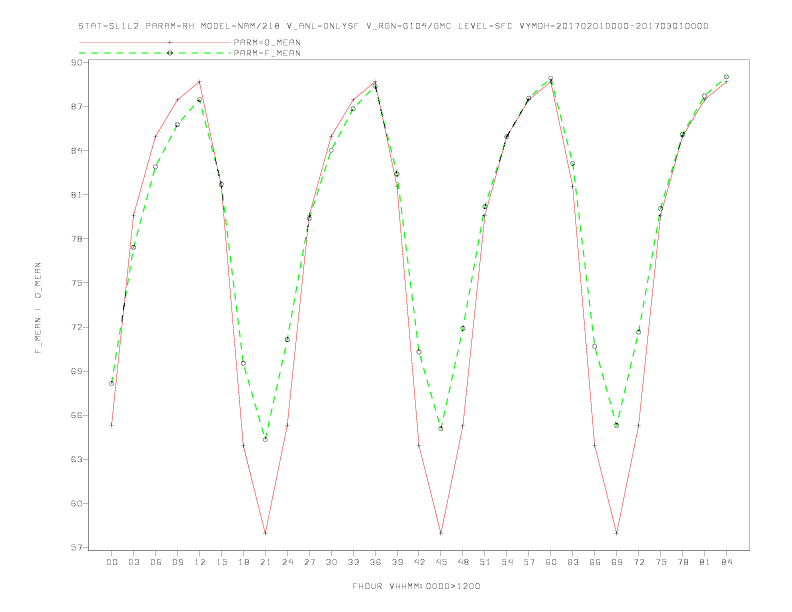Click y-axis tick label 78
Viewport: 792px width, 612px height.
pos(76,239)
